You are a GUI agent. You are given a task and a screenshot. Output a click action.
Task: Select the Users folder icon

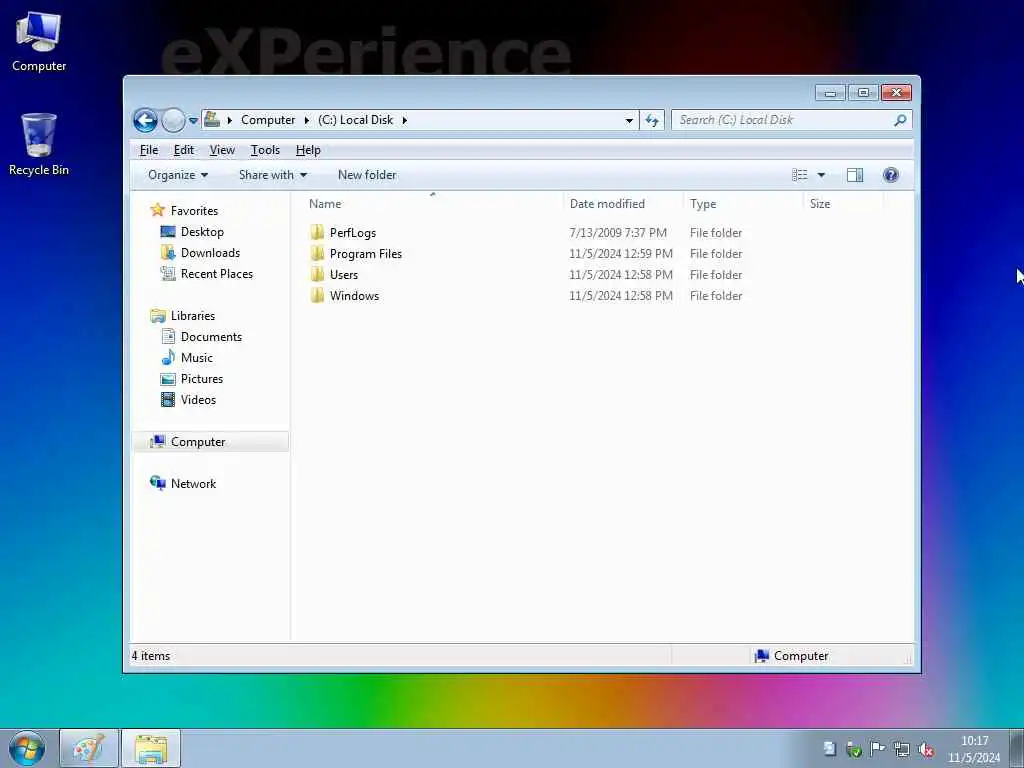(x=317, y=274)
